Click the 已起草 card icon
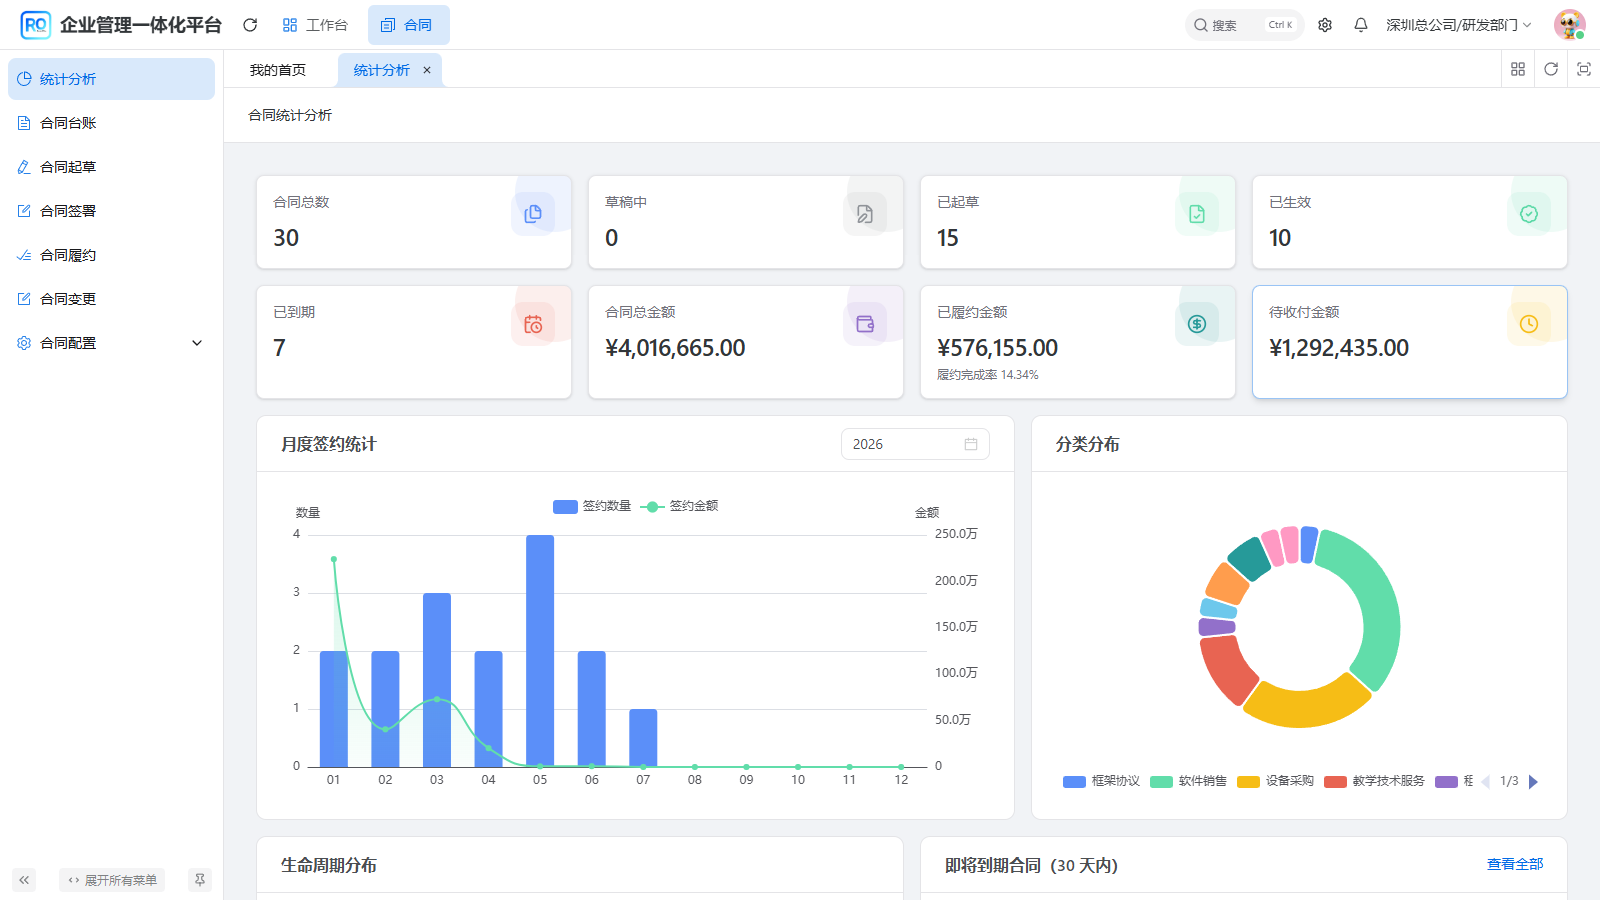The image size is (1600, 900). coord(1197,214)
